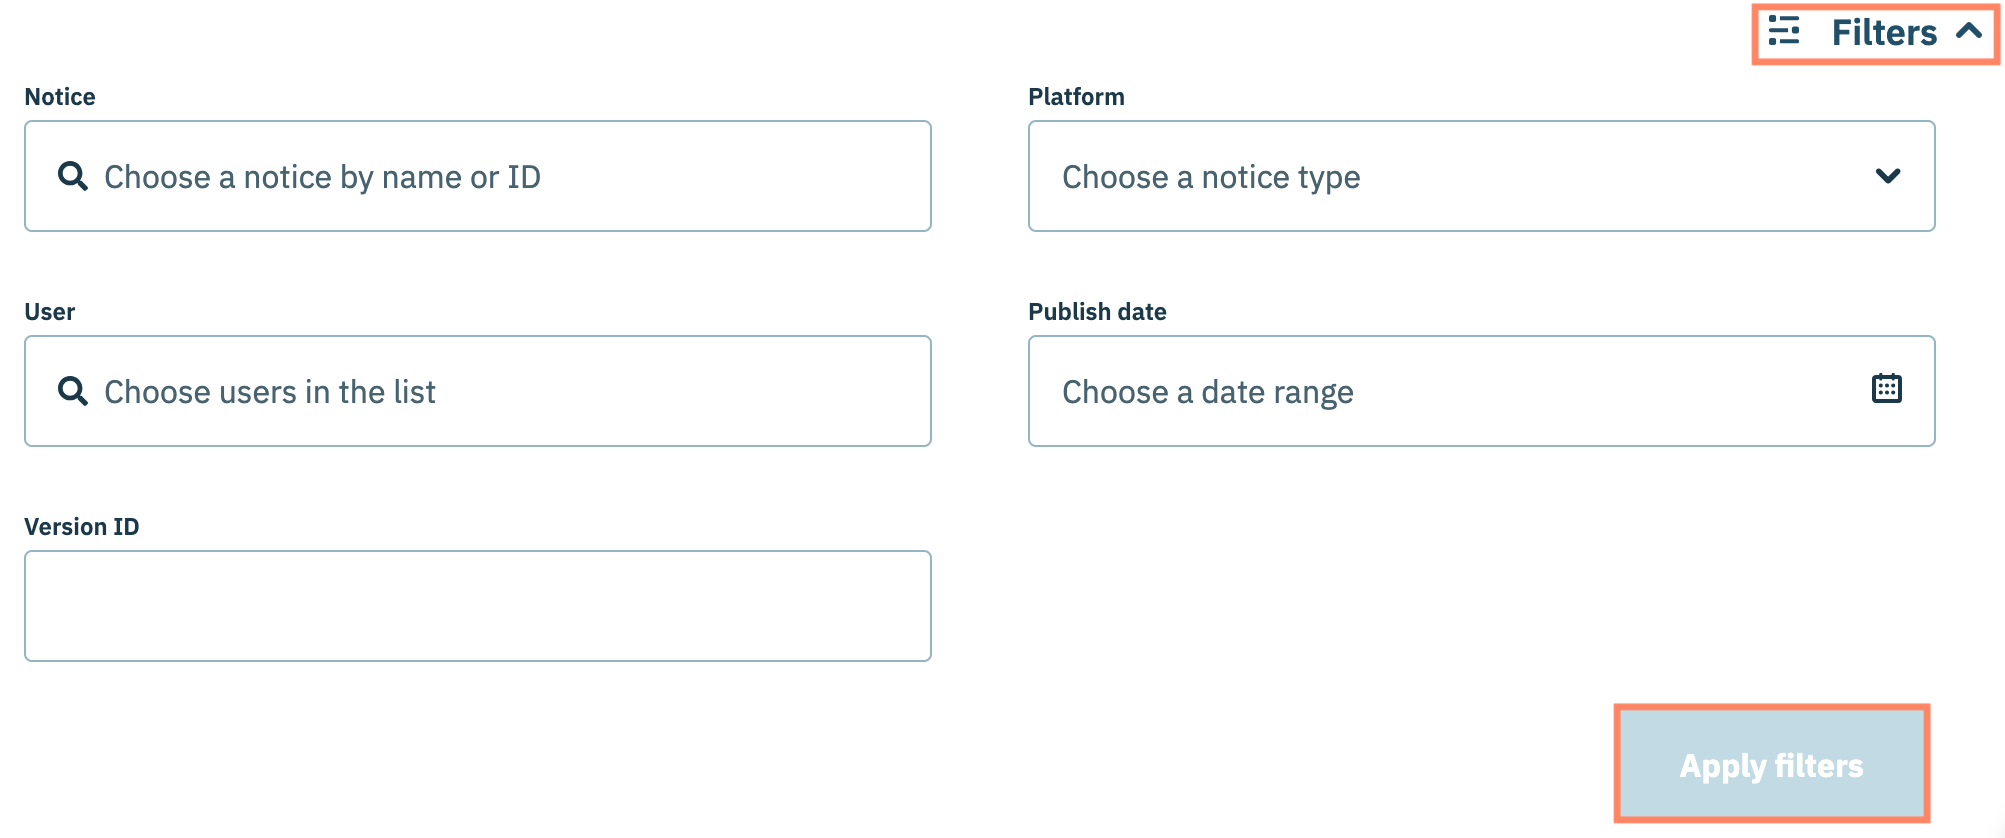Click the User field label
The width and height of the screenshot is (2005, 838).
tap(50, 312)
